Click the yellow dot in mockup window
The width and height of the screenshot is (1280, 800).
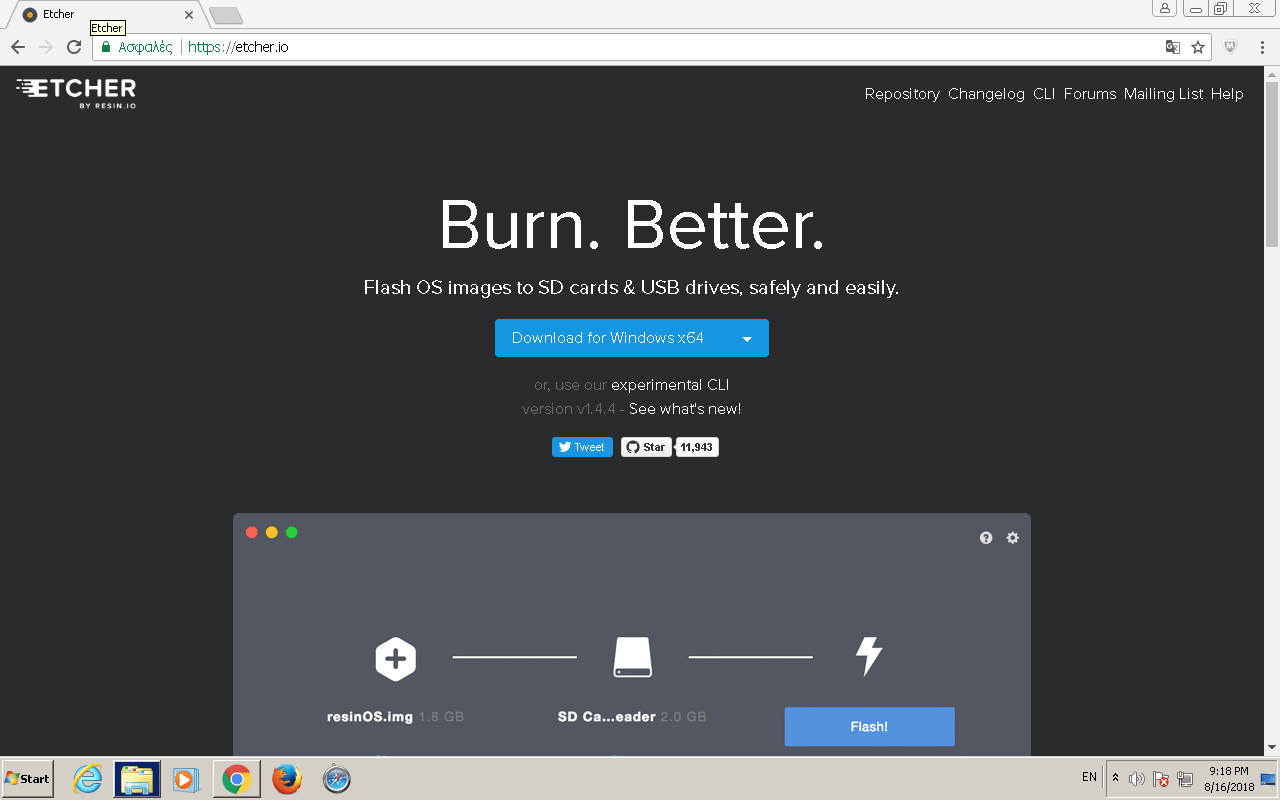point(272,532)
